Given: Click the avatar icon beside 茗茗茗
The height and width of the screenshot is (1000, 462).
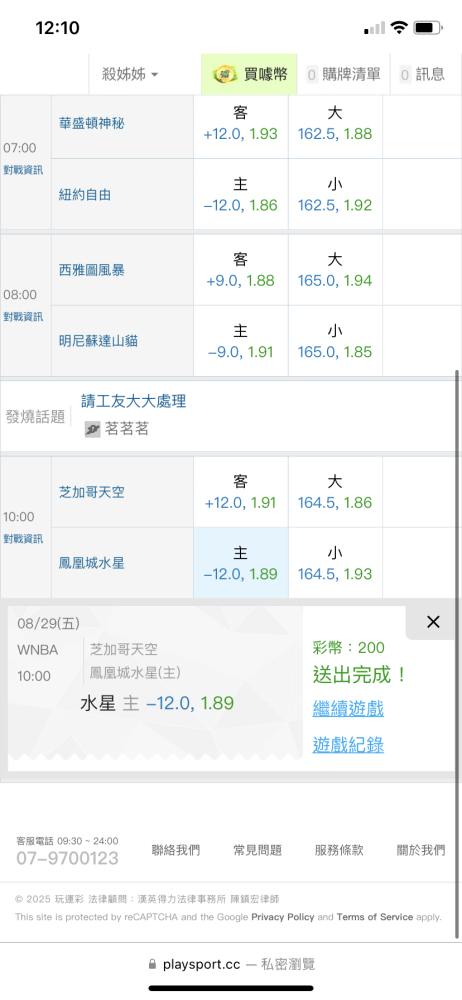Looking at the screenshot, I should point(93,429).
